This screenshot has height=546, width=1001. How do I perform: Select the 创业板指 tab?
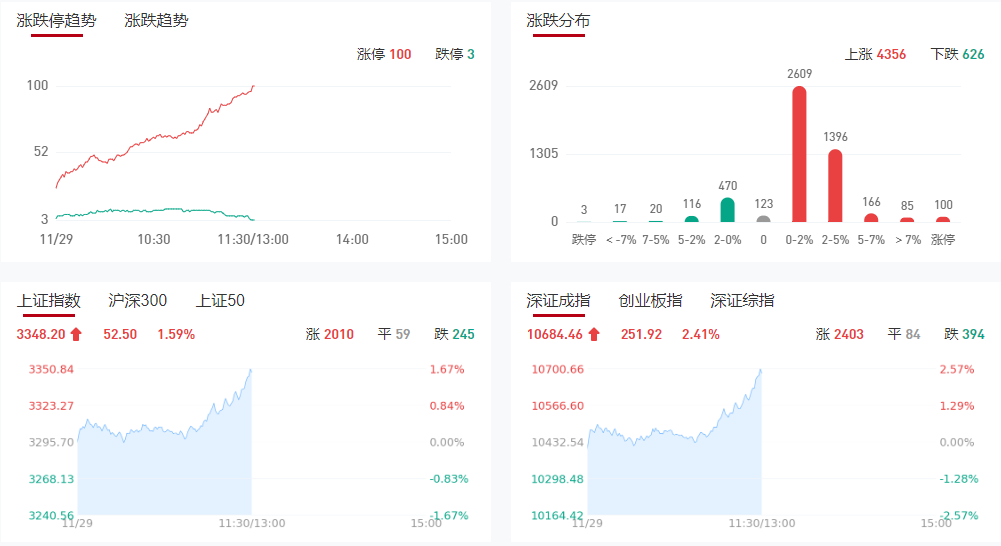tap(650, 300)
